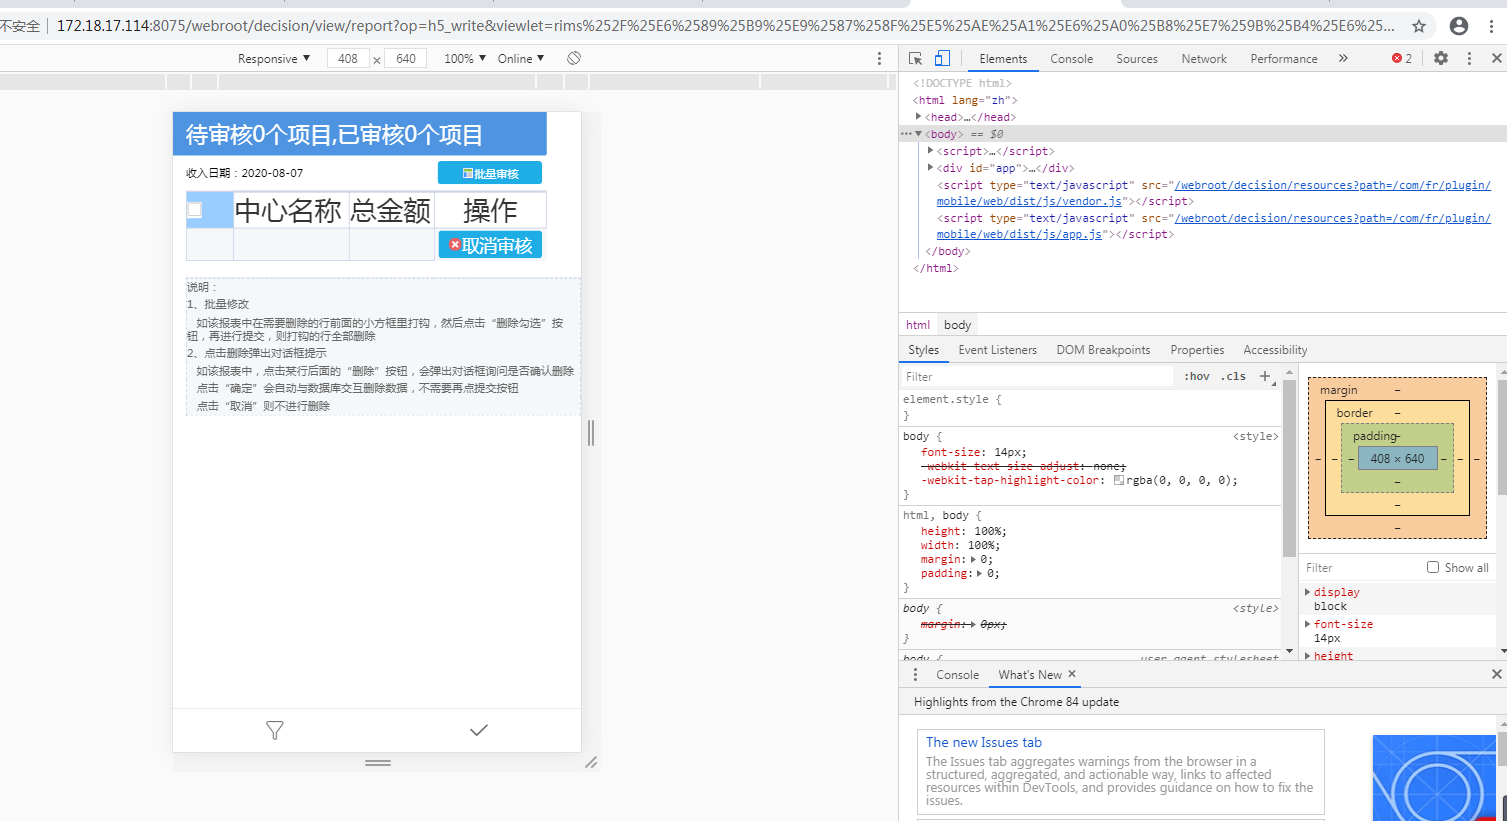Expand the first script node
The width and height of the screenshot is (1507, 821).
click(931, 151)
